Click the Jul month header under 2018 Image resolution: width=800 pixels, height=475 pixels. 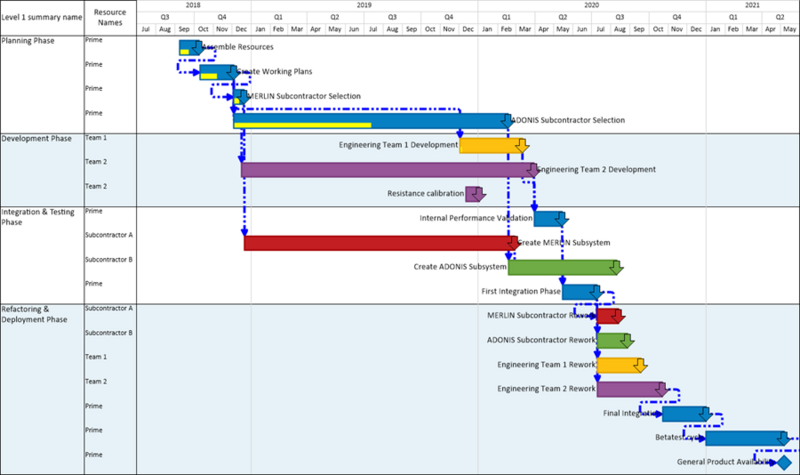click(x=146, y=29)
